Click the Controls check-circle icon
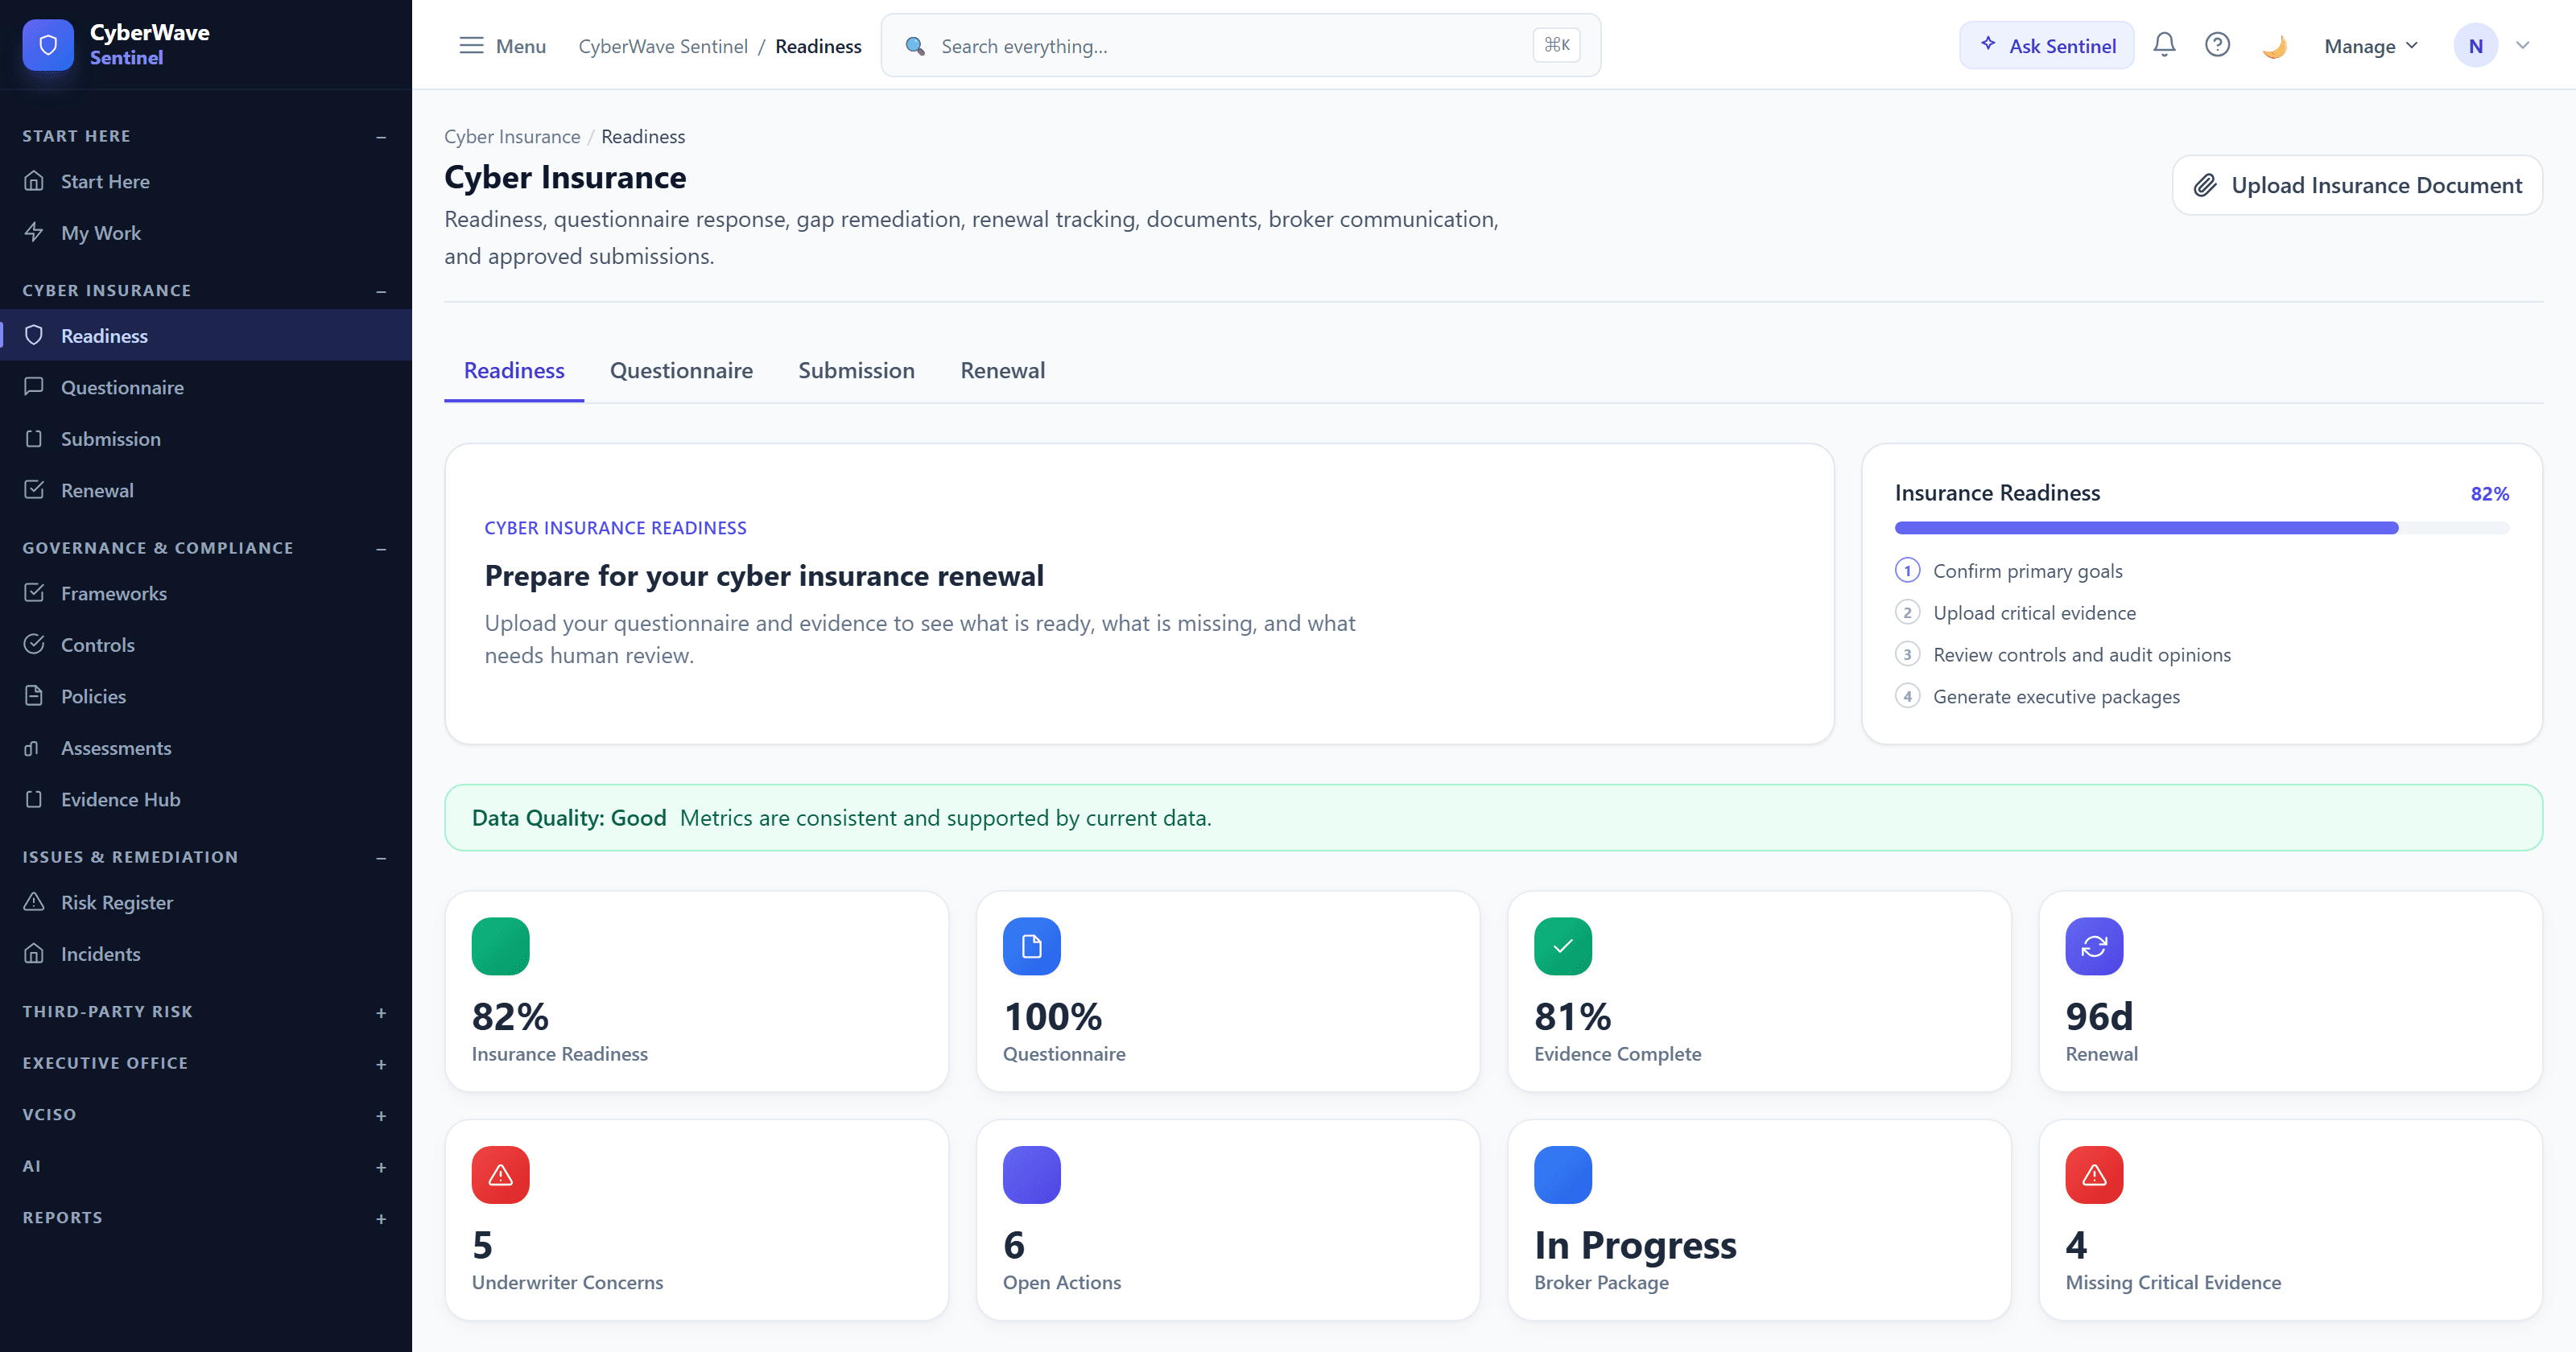The width and height of the screenshot is (2576, 1352). pyautogui.click(x=34, y=644)
